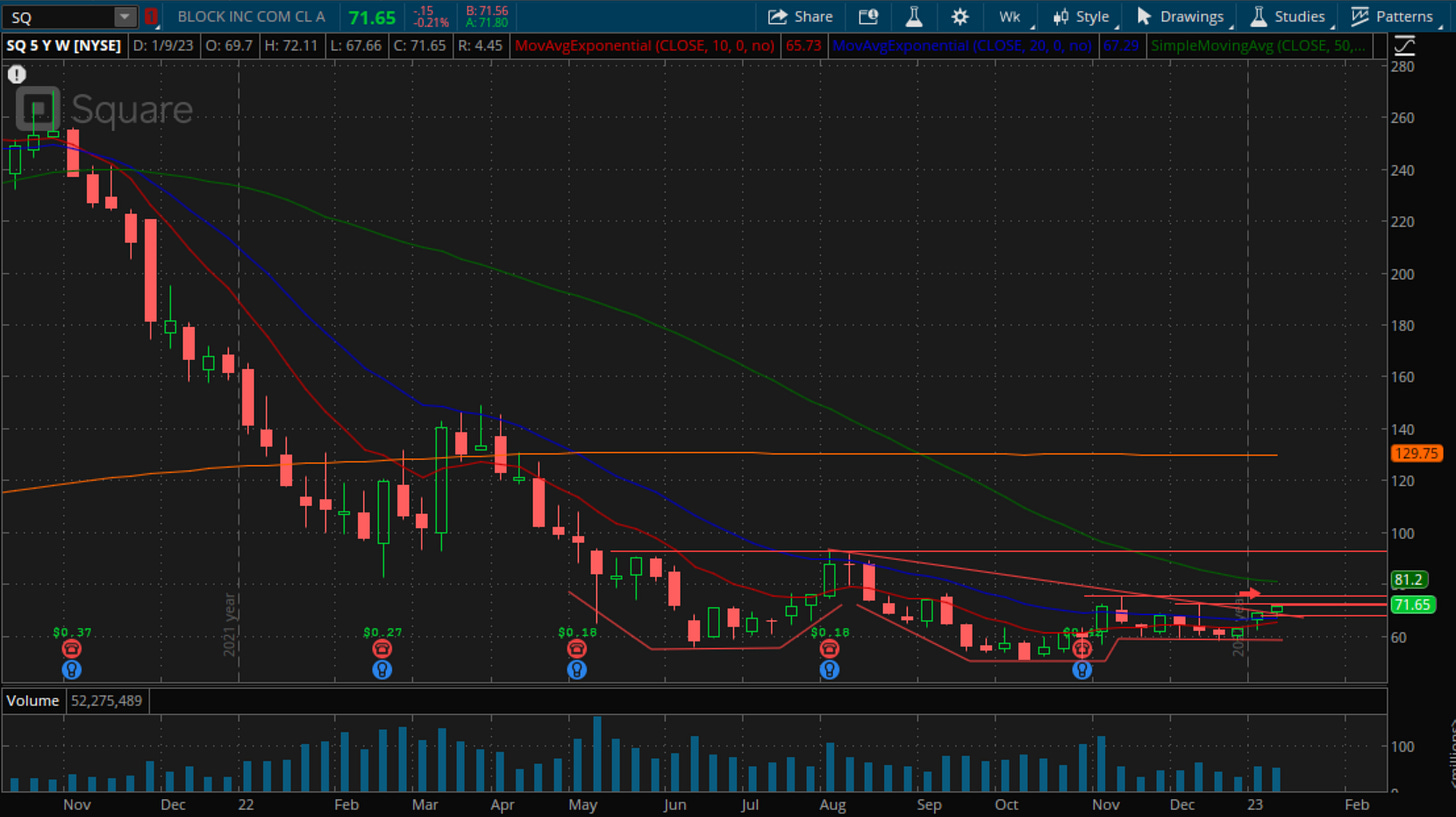Click the blue MovAvgExponential (CLOSE, 20) study label
Image resolution: width=1456 pixels, height=817 pixels.
pos(964,45)
